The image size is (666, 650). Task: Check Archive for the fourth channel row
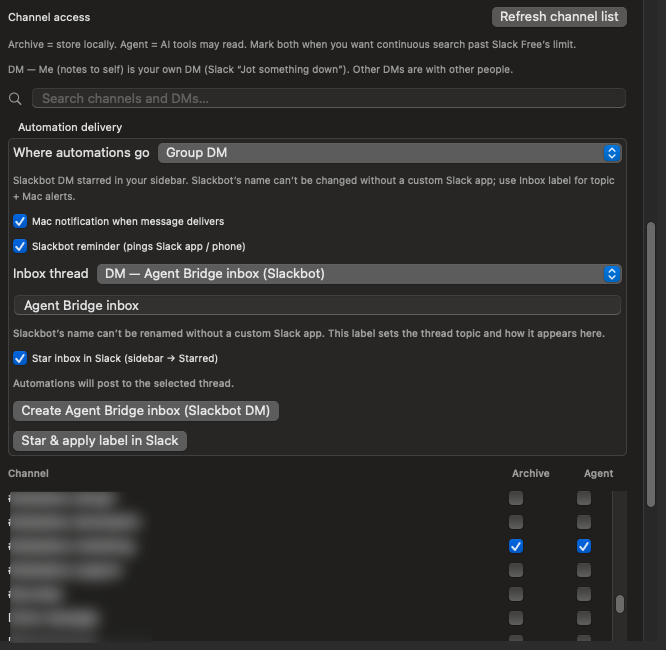pos(516,570)
